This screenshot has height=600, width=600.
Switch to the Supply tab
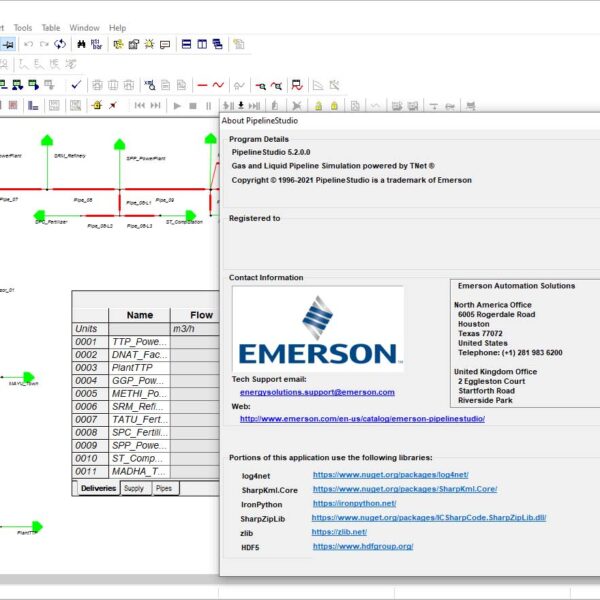point(134,488)
